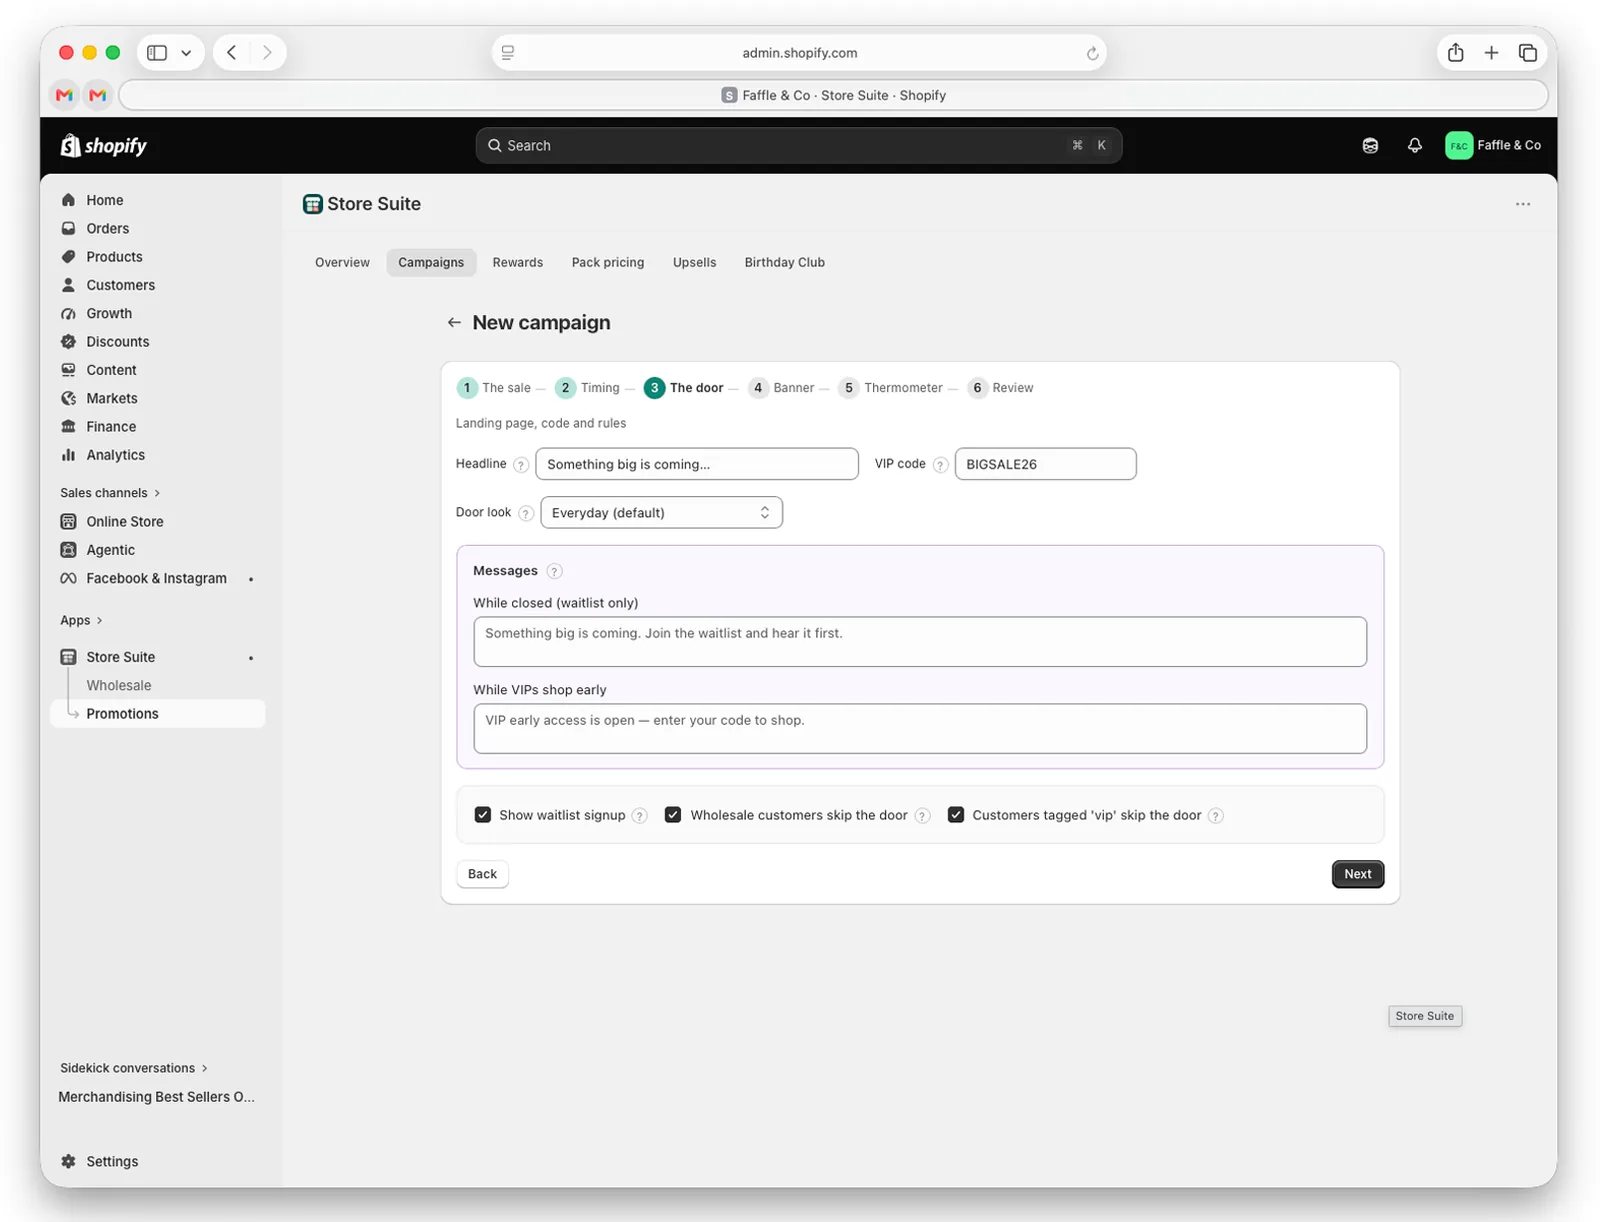Expand Sidekick conversations
The height and width of the screenshot is (1222, 1600).
coord(134,1069)
